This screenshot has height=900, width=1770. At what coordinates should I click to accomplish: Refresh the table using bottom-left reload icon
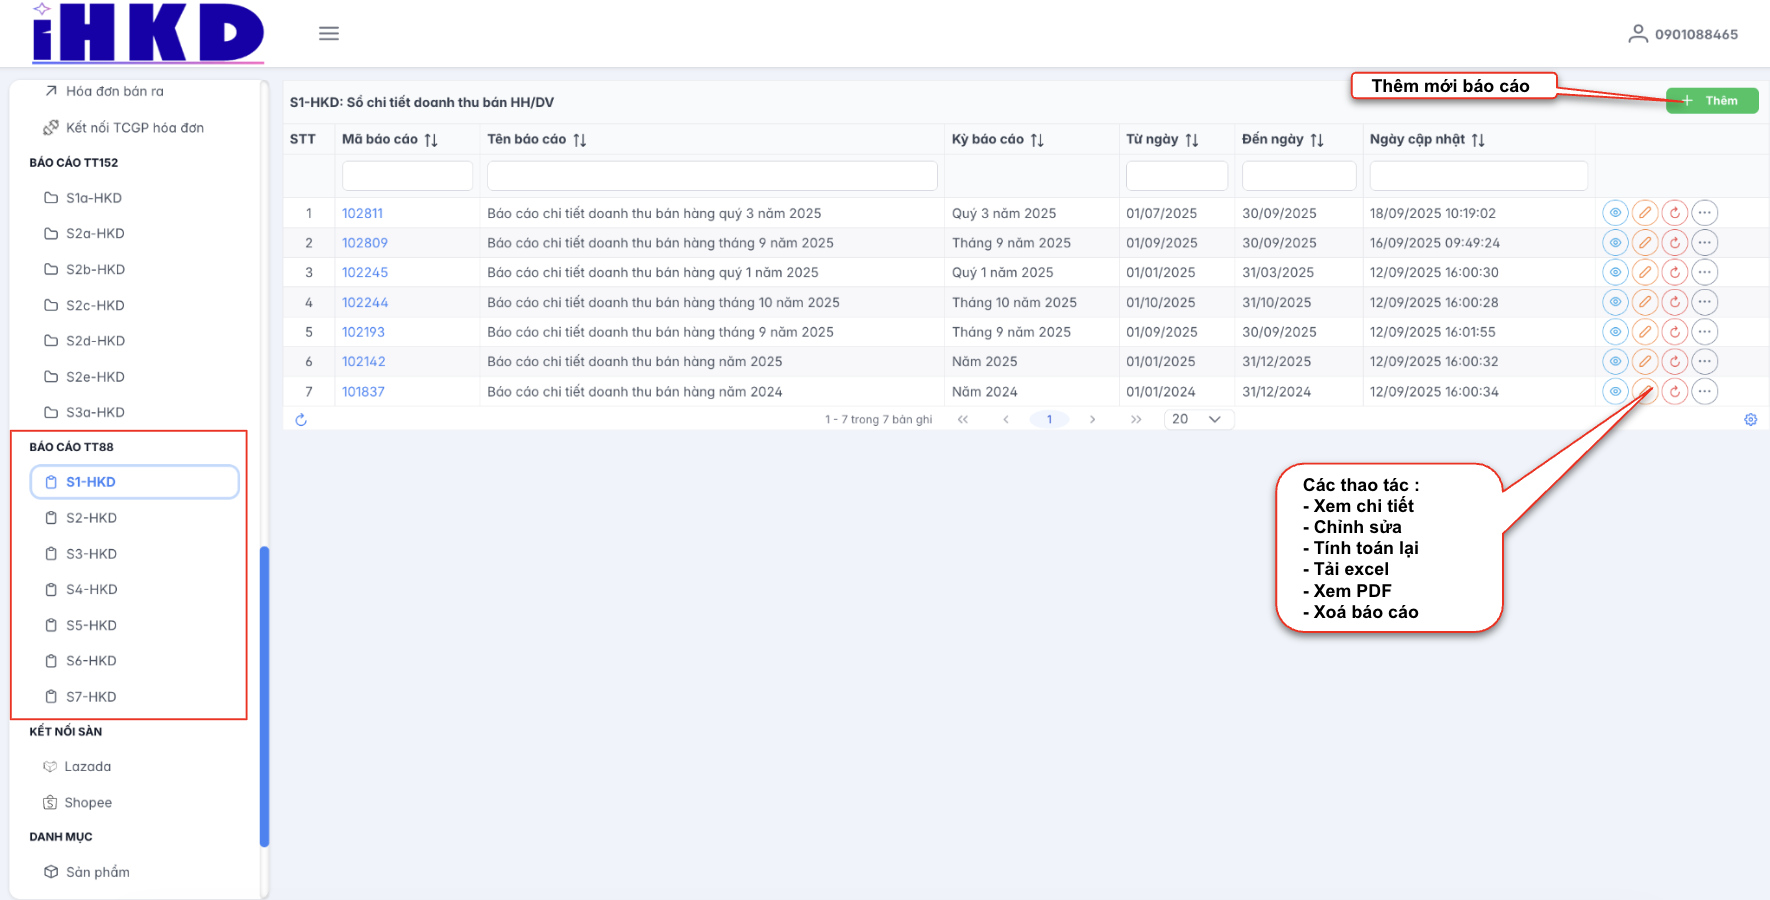coord(301,420)
